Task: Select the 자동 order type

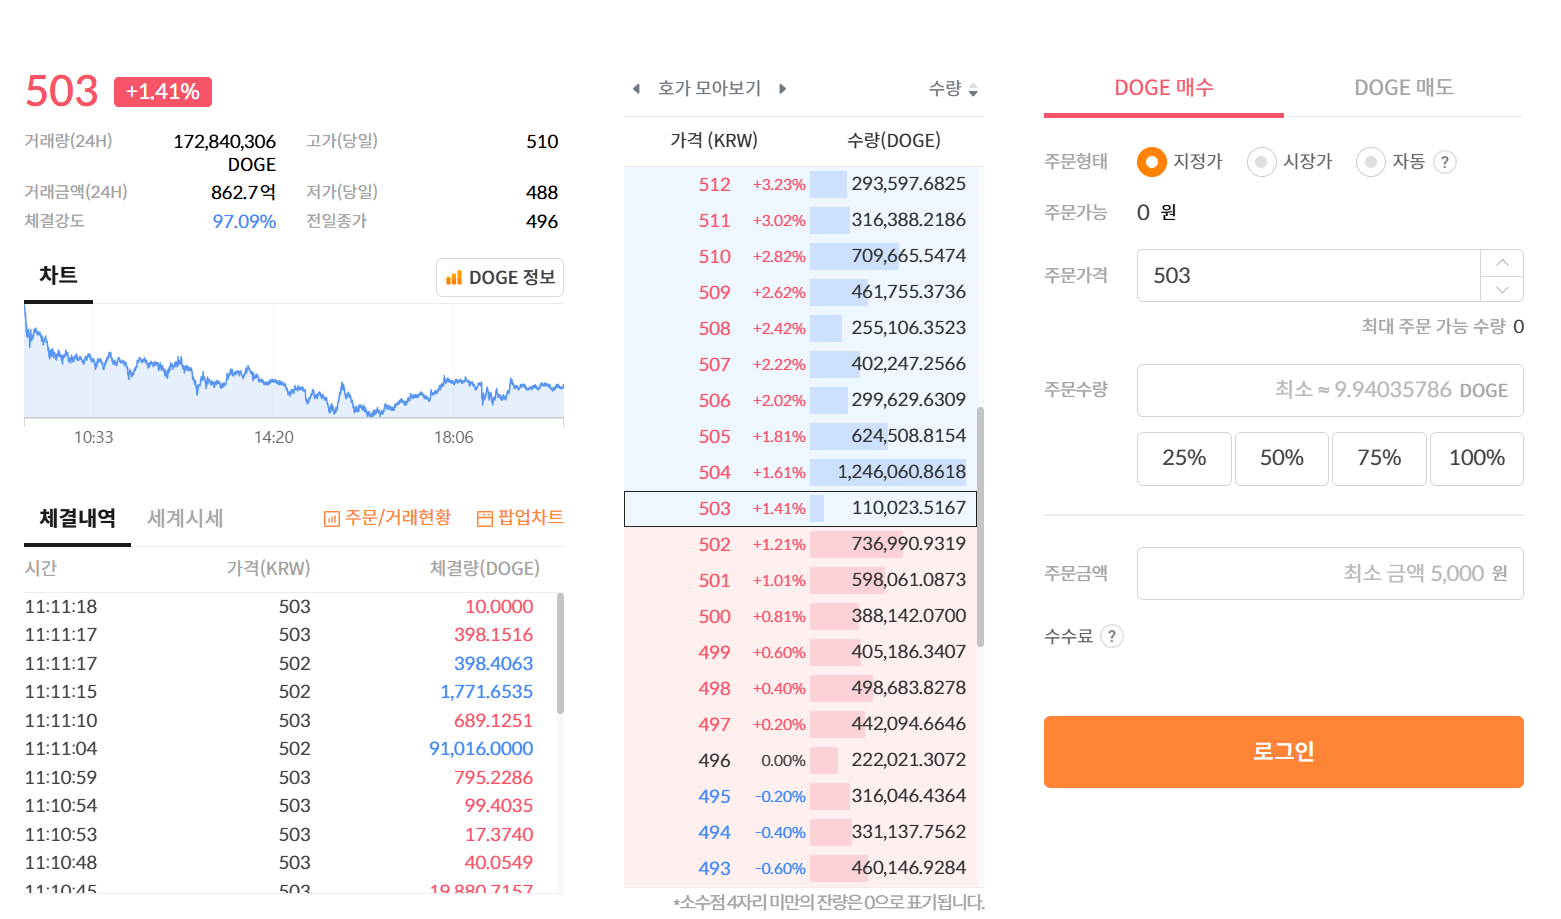Action: pos(1370,161)
